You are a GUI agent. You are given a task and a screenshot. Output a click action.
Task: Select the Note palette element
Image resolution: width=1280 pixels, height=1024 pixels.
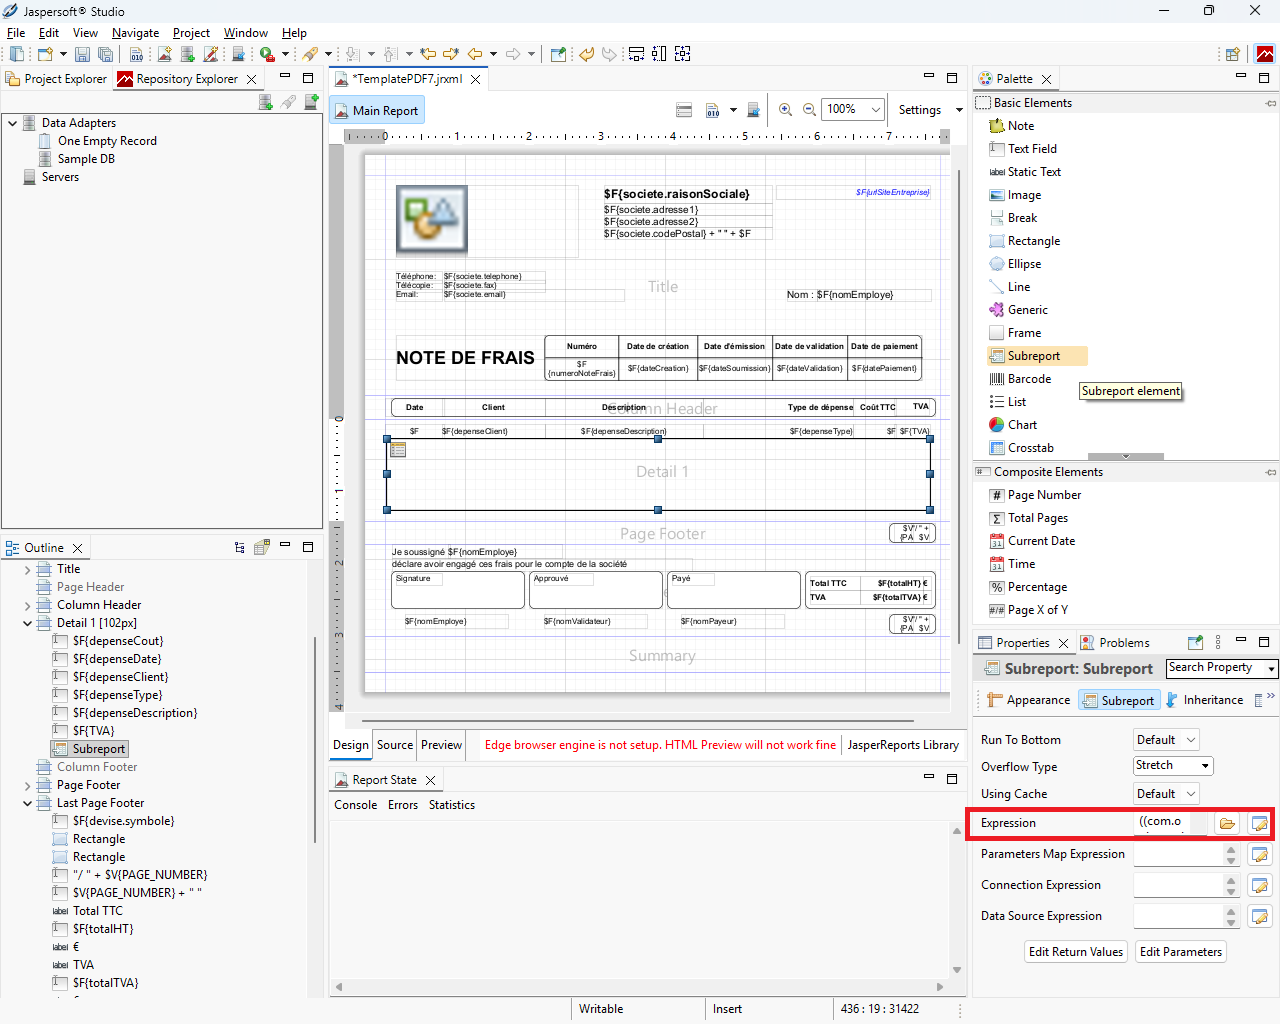point(1011,126)
